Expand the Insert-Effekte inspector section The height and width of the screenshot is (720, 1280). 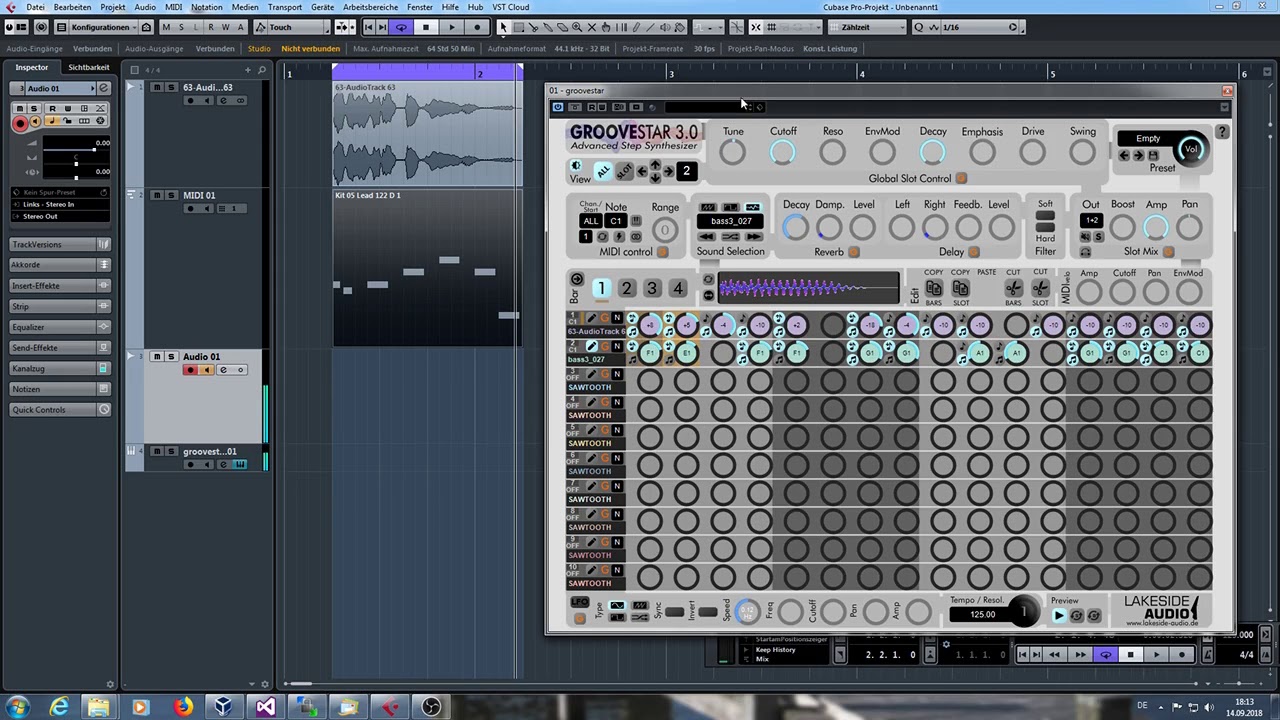[60, 286]
